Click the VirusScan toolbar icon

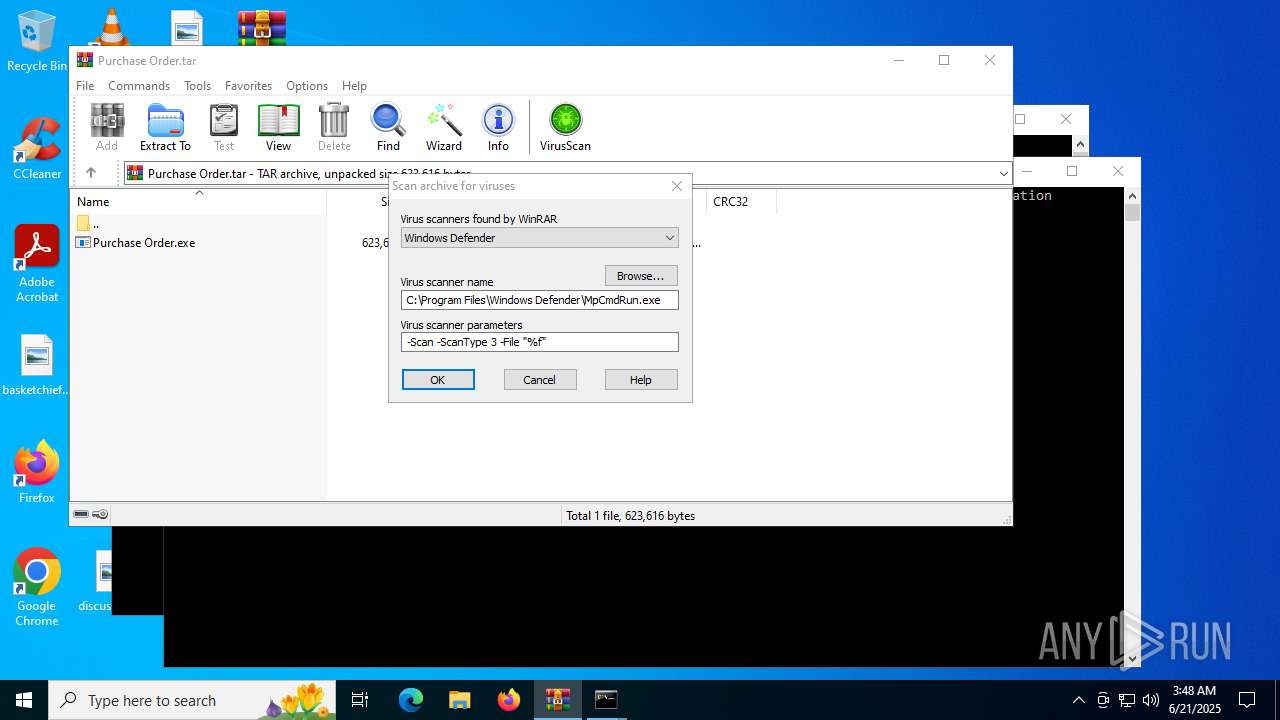[x=565, y=127]
